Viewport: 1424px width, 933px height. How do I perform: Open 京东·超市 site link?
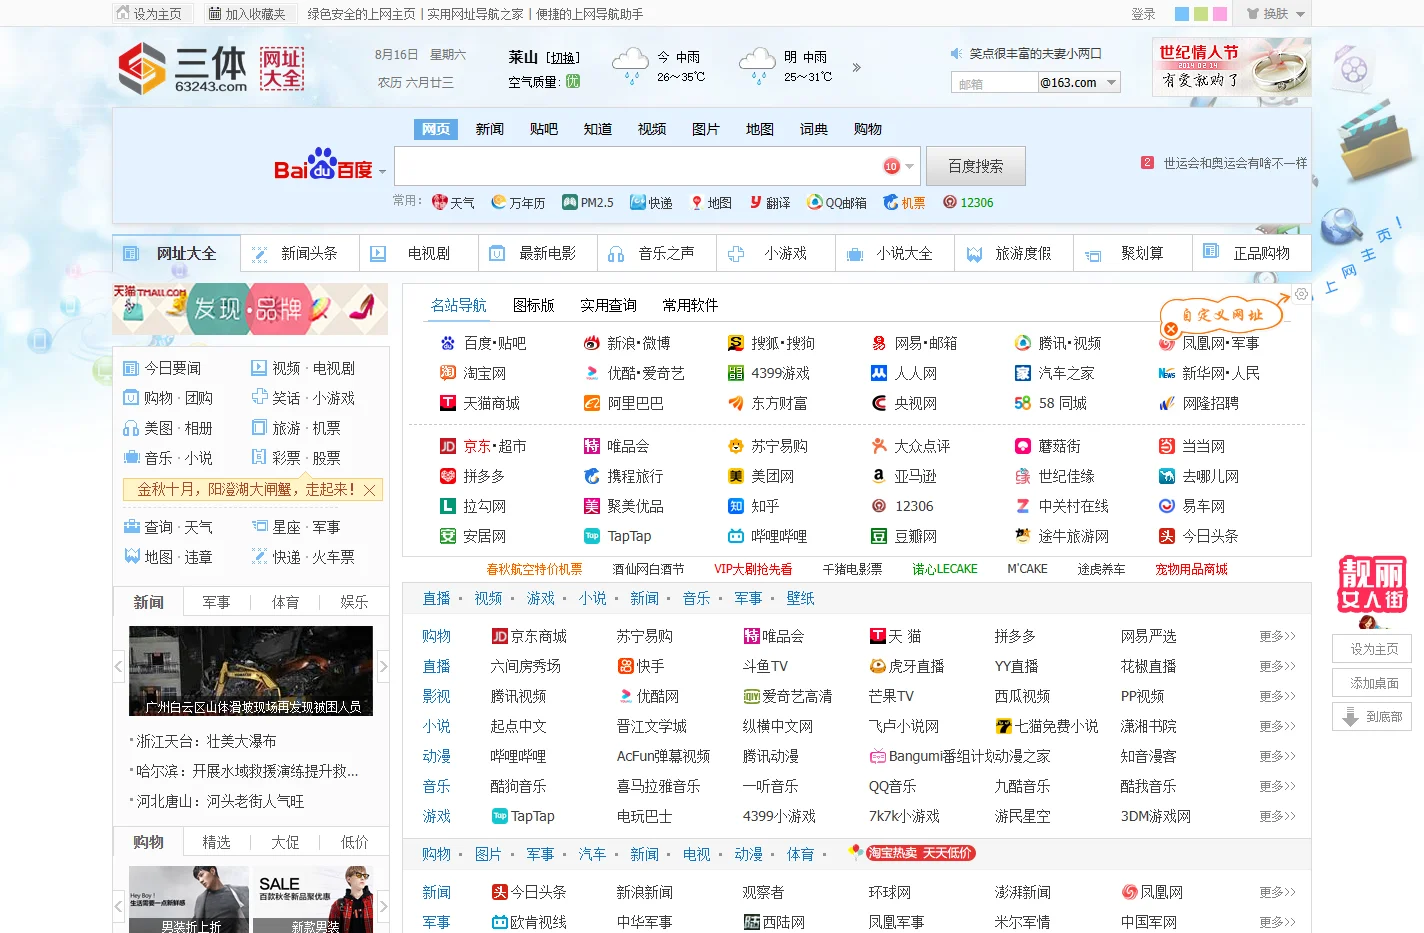point(483,446)
